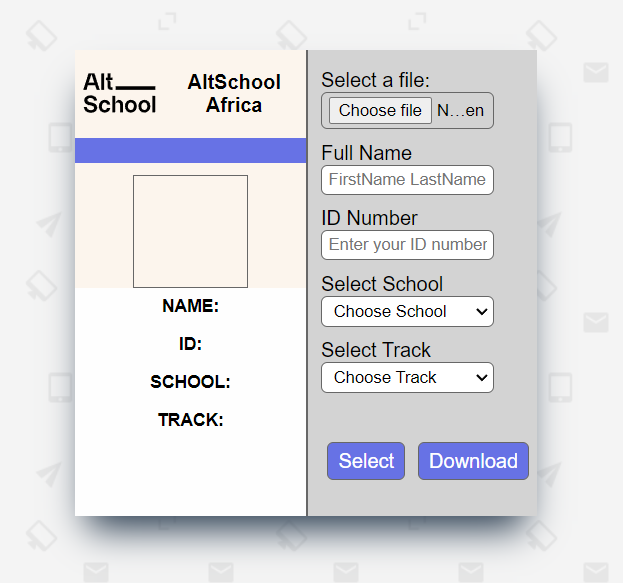The height and width of the screenshot is (583, 623).
Task: Click the 'Select School' label
Action: click(382, 284)
